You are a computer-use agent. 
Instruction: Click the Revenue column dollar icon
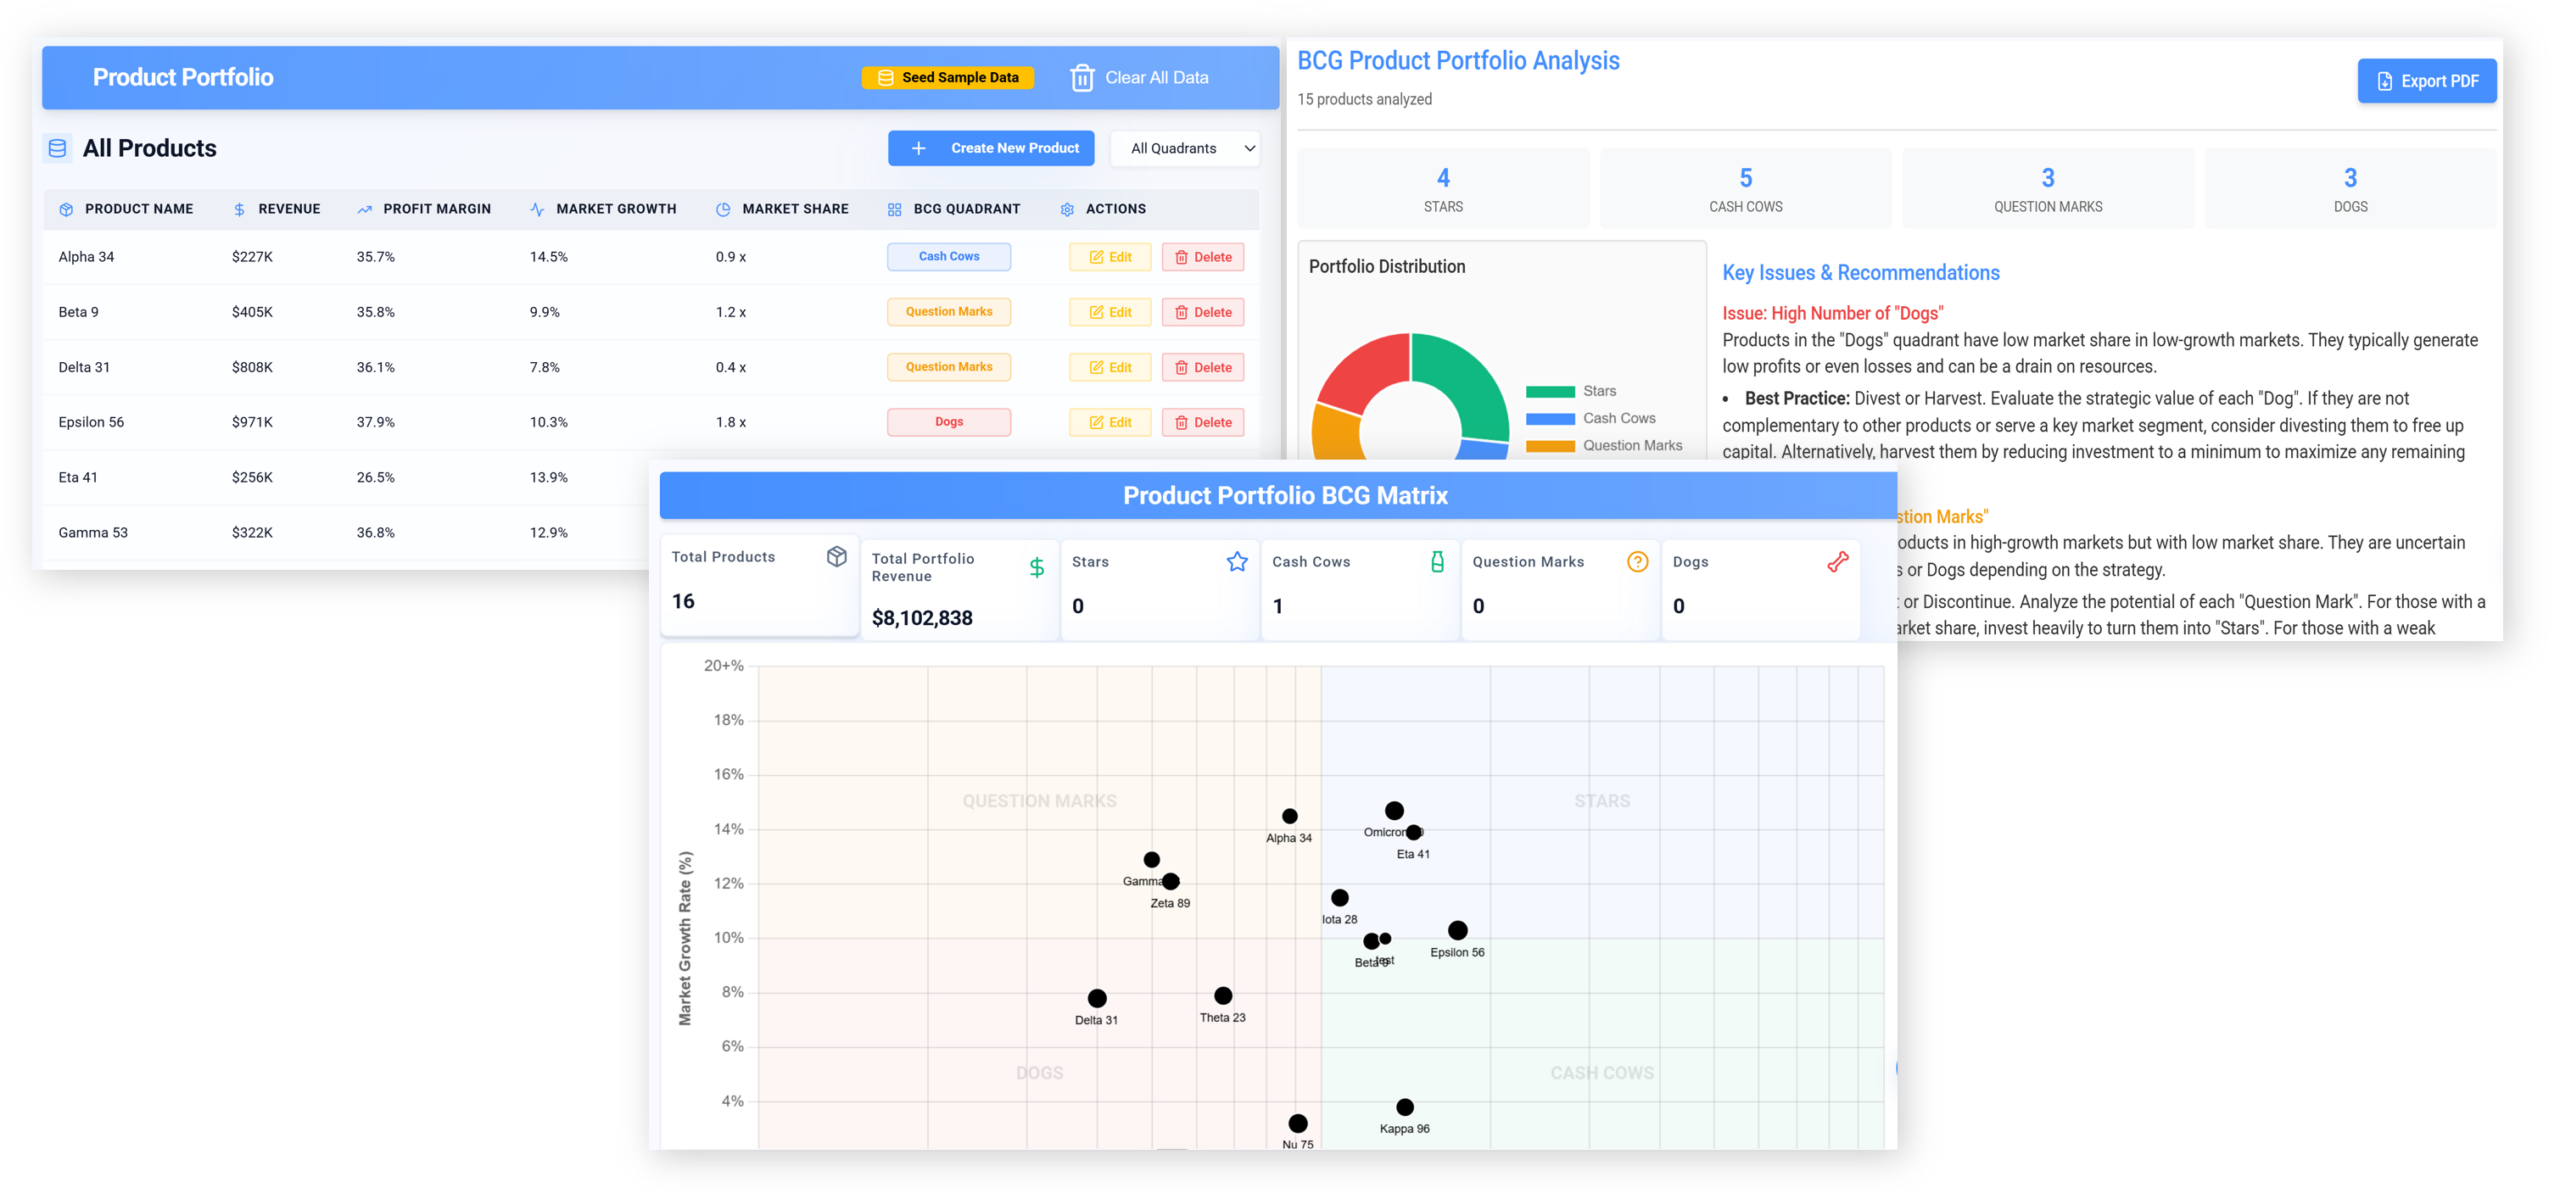[x=239, y=210]
